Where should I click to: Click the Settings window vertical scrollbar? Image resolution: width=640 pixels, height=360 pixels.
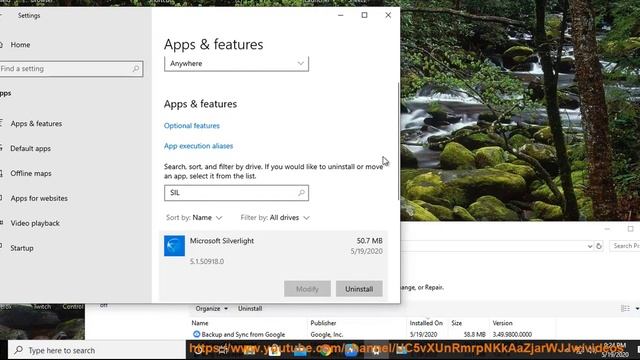click(398, 141)
